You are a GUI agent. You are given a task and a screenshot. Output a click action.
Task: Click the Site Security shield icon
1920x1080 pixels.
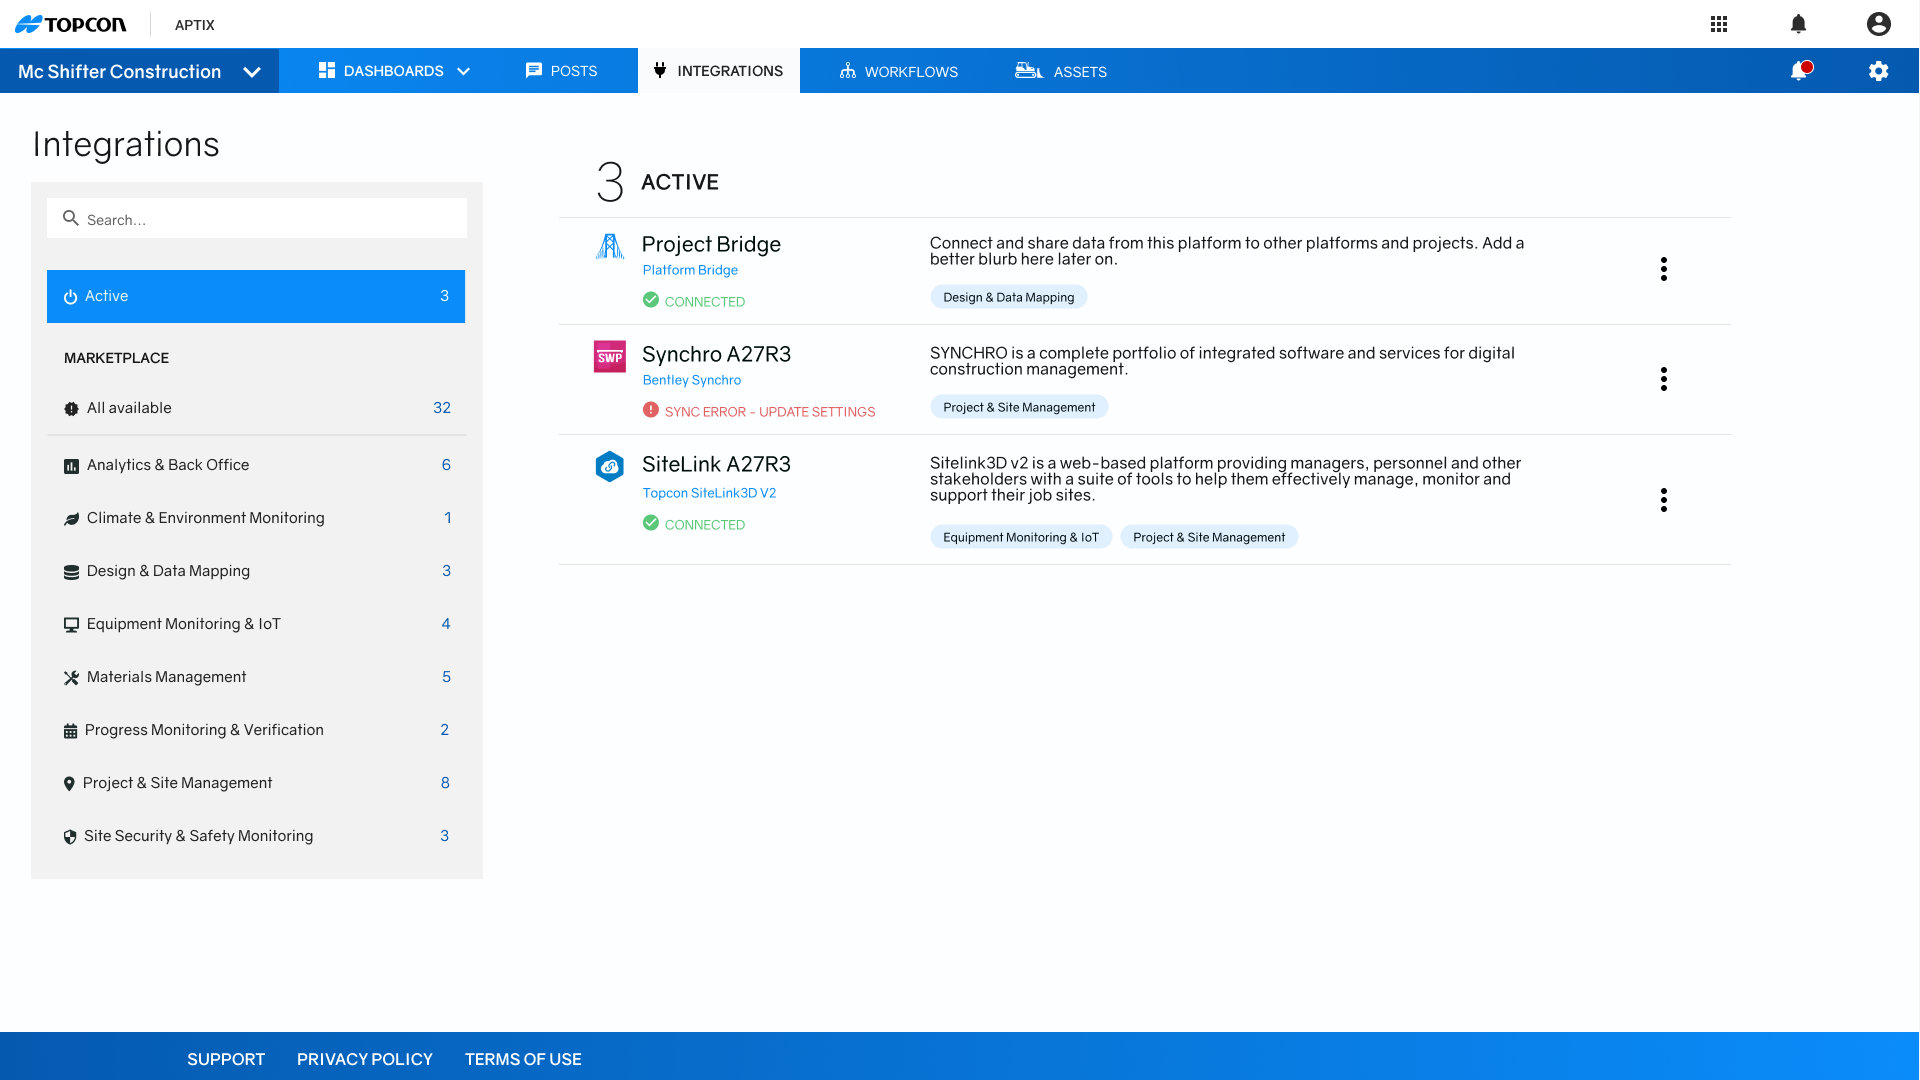(70, 837)
